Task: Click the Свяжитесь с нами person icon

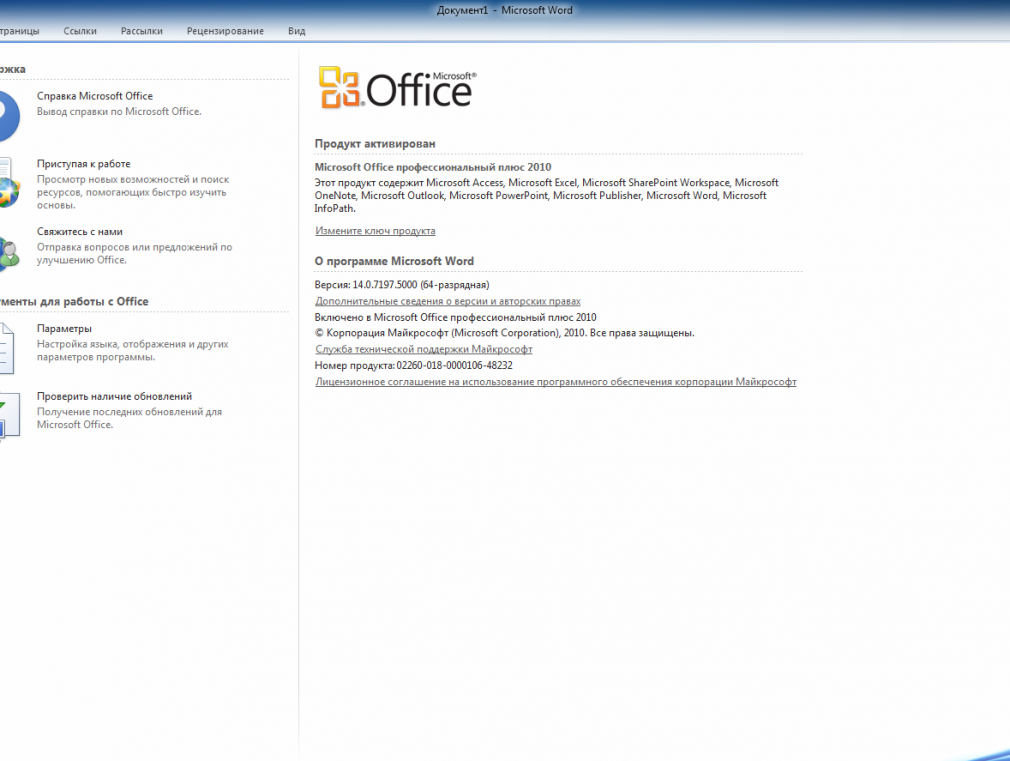Action: [x=9, y=252]
